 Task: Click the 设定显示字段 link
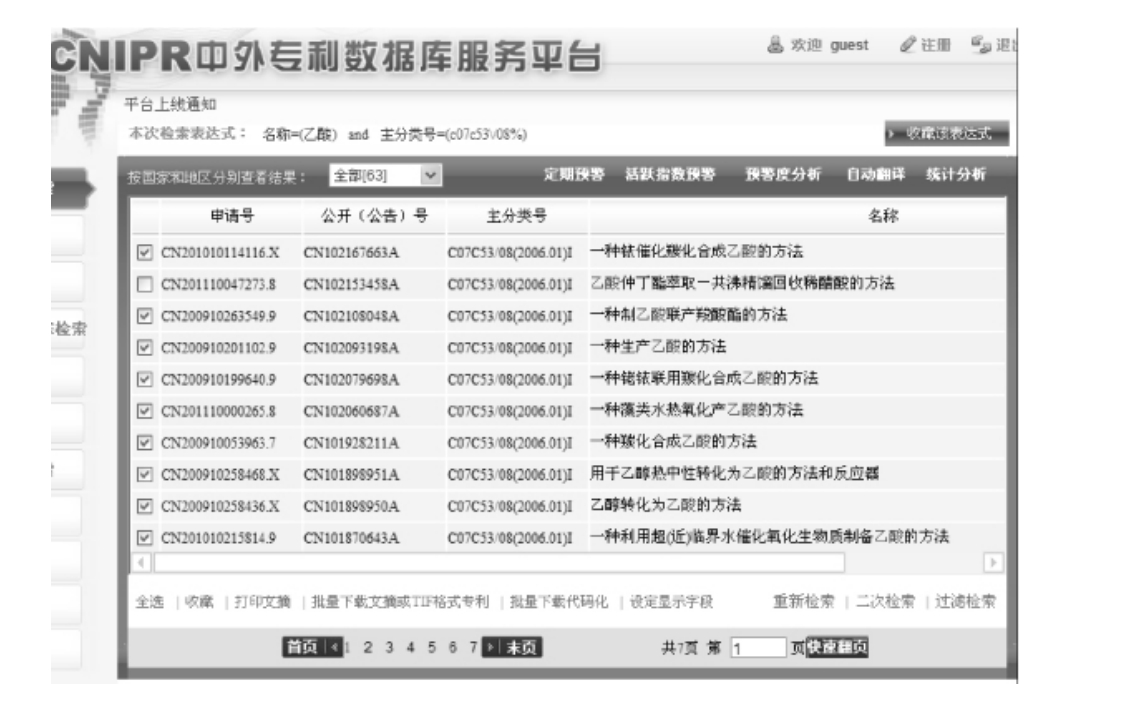671,602
